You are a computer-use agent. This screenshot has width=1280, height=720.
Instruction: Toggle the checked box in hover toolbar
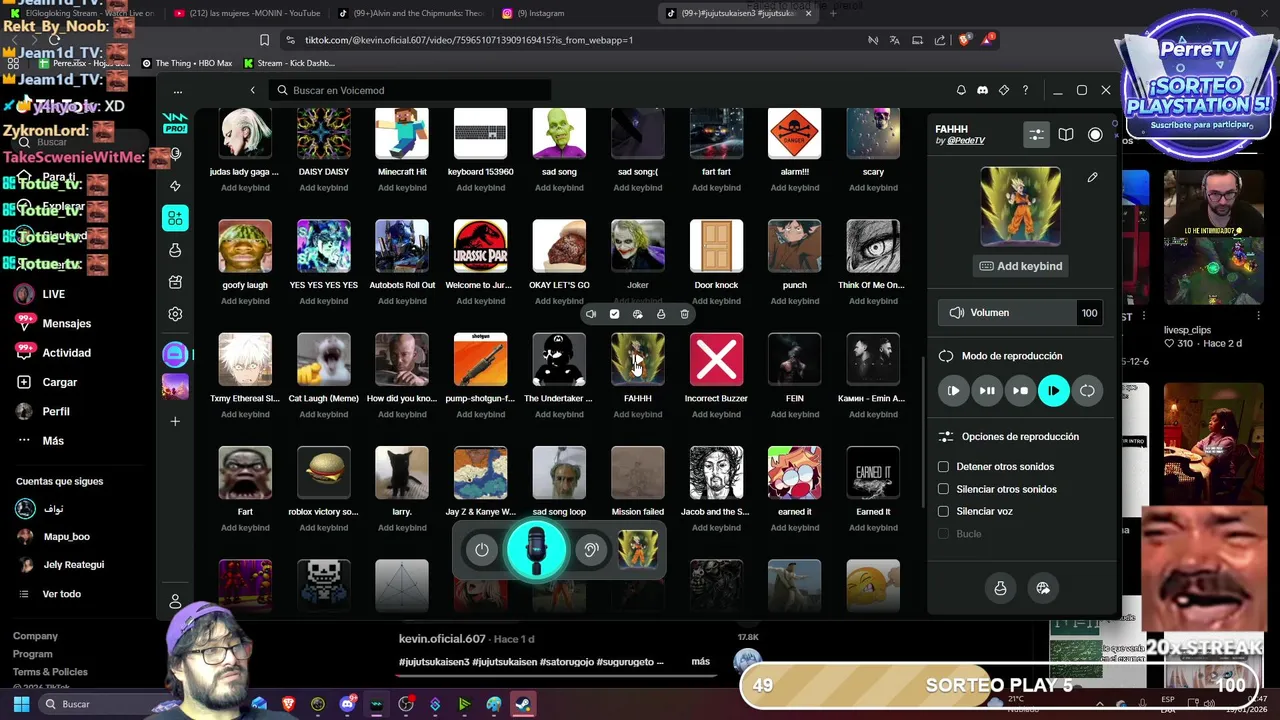coord(614,314)
